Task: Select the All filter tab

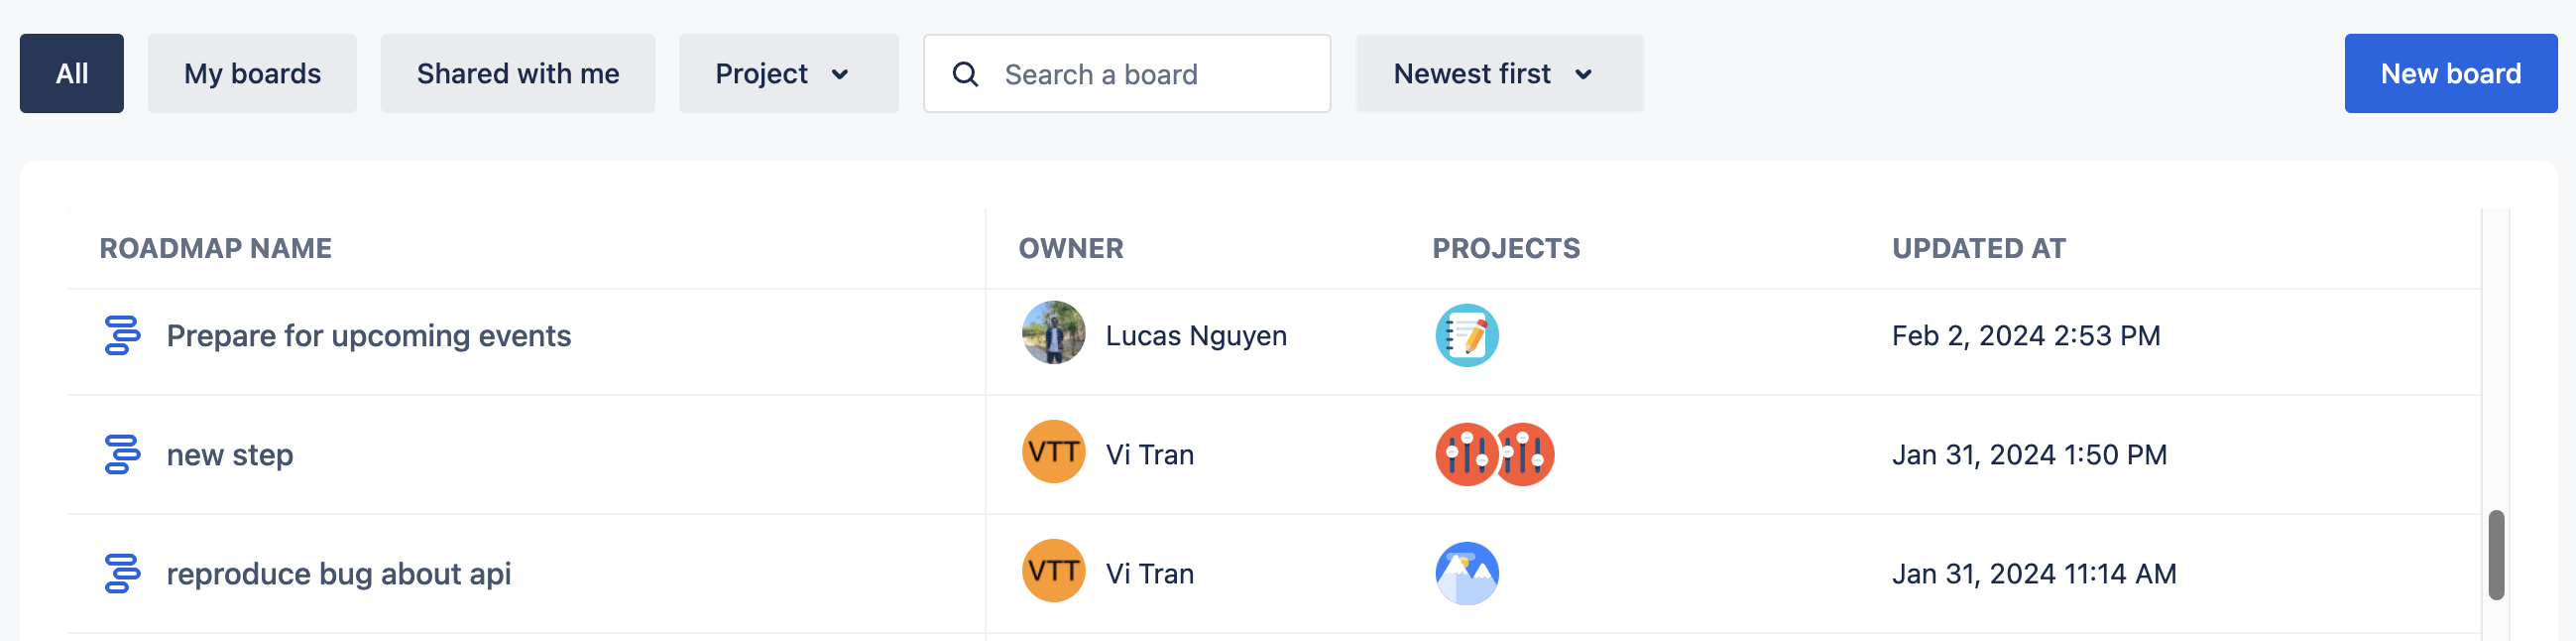Action: [72, 74]
